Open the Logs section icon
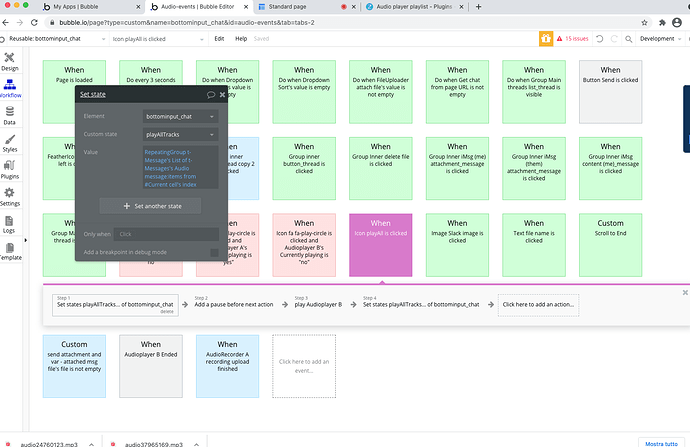 click(x=10, y=224)
